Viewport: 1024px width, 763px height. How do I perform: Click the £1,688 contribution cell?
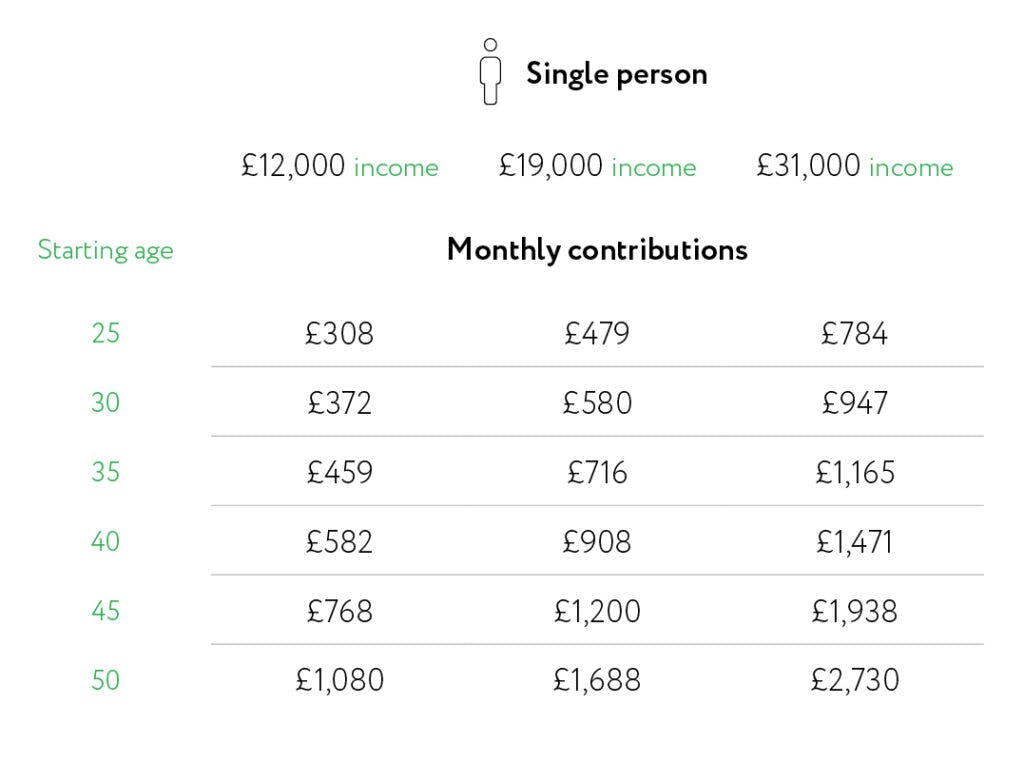tap(597, 680)
